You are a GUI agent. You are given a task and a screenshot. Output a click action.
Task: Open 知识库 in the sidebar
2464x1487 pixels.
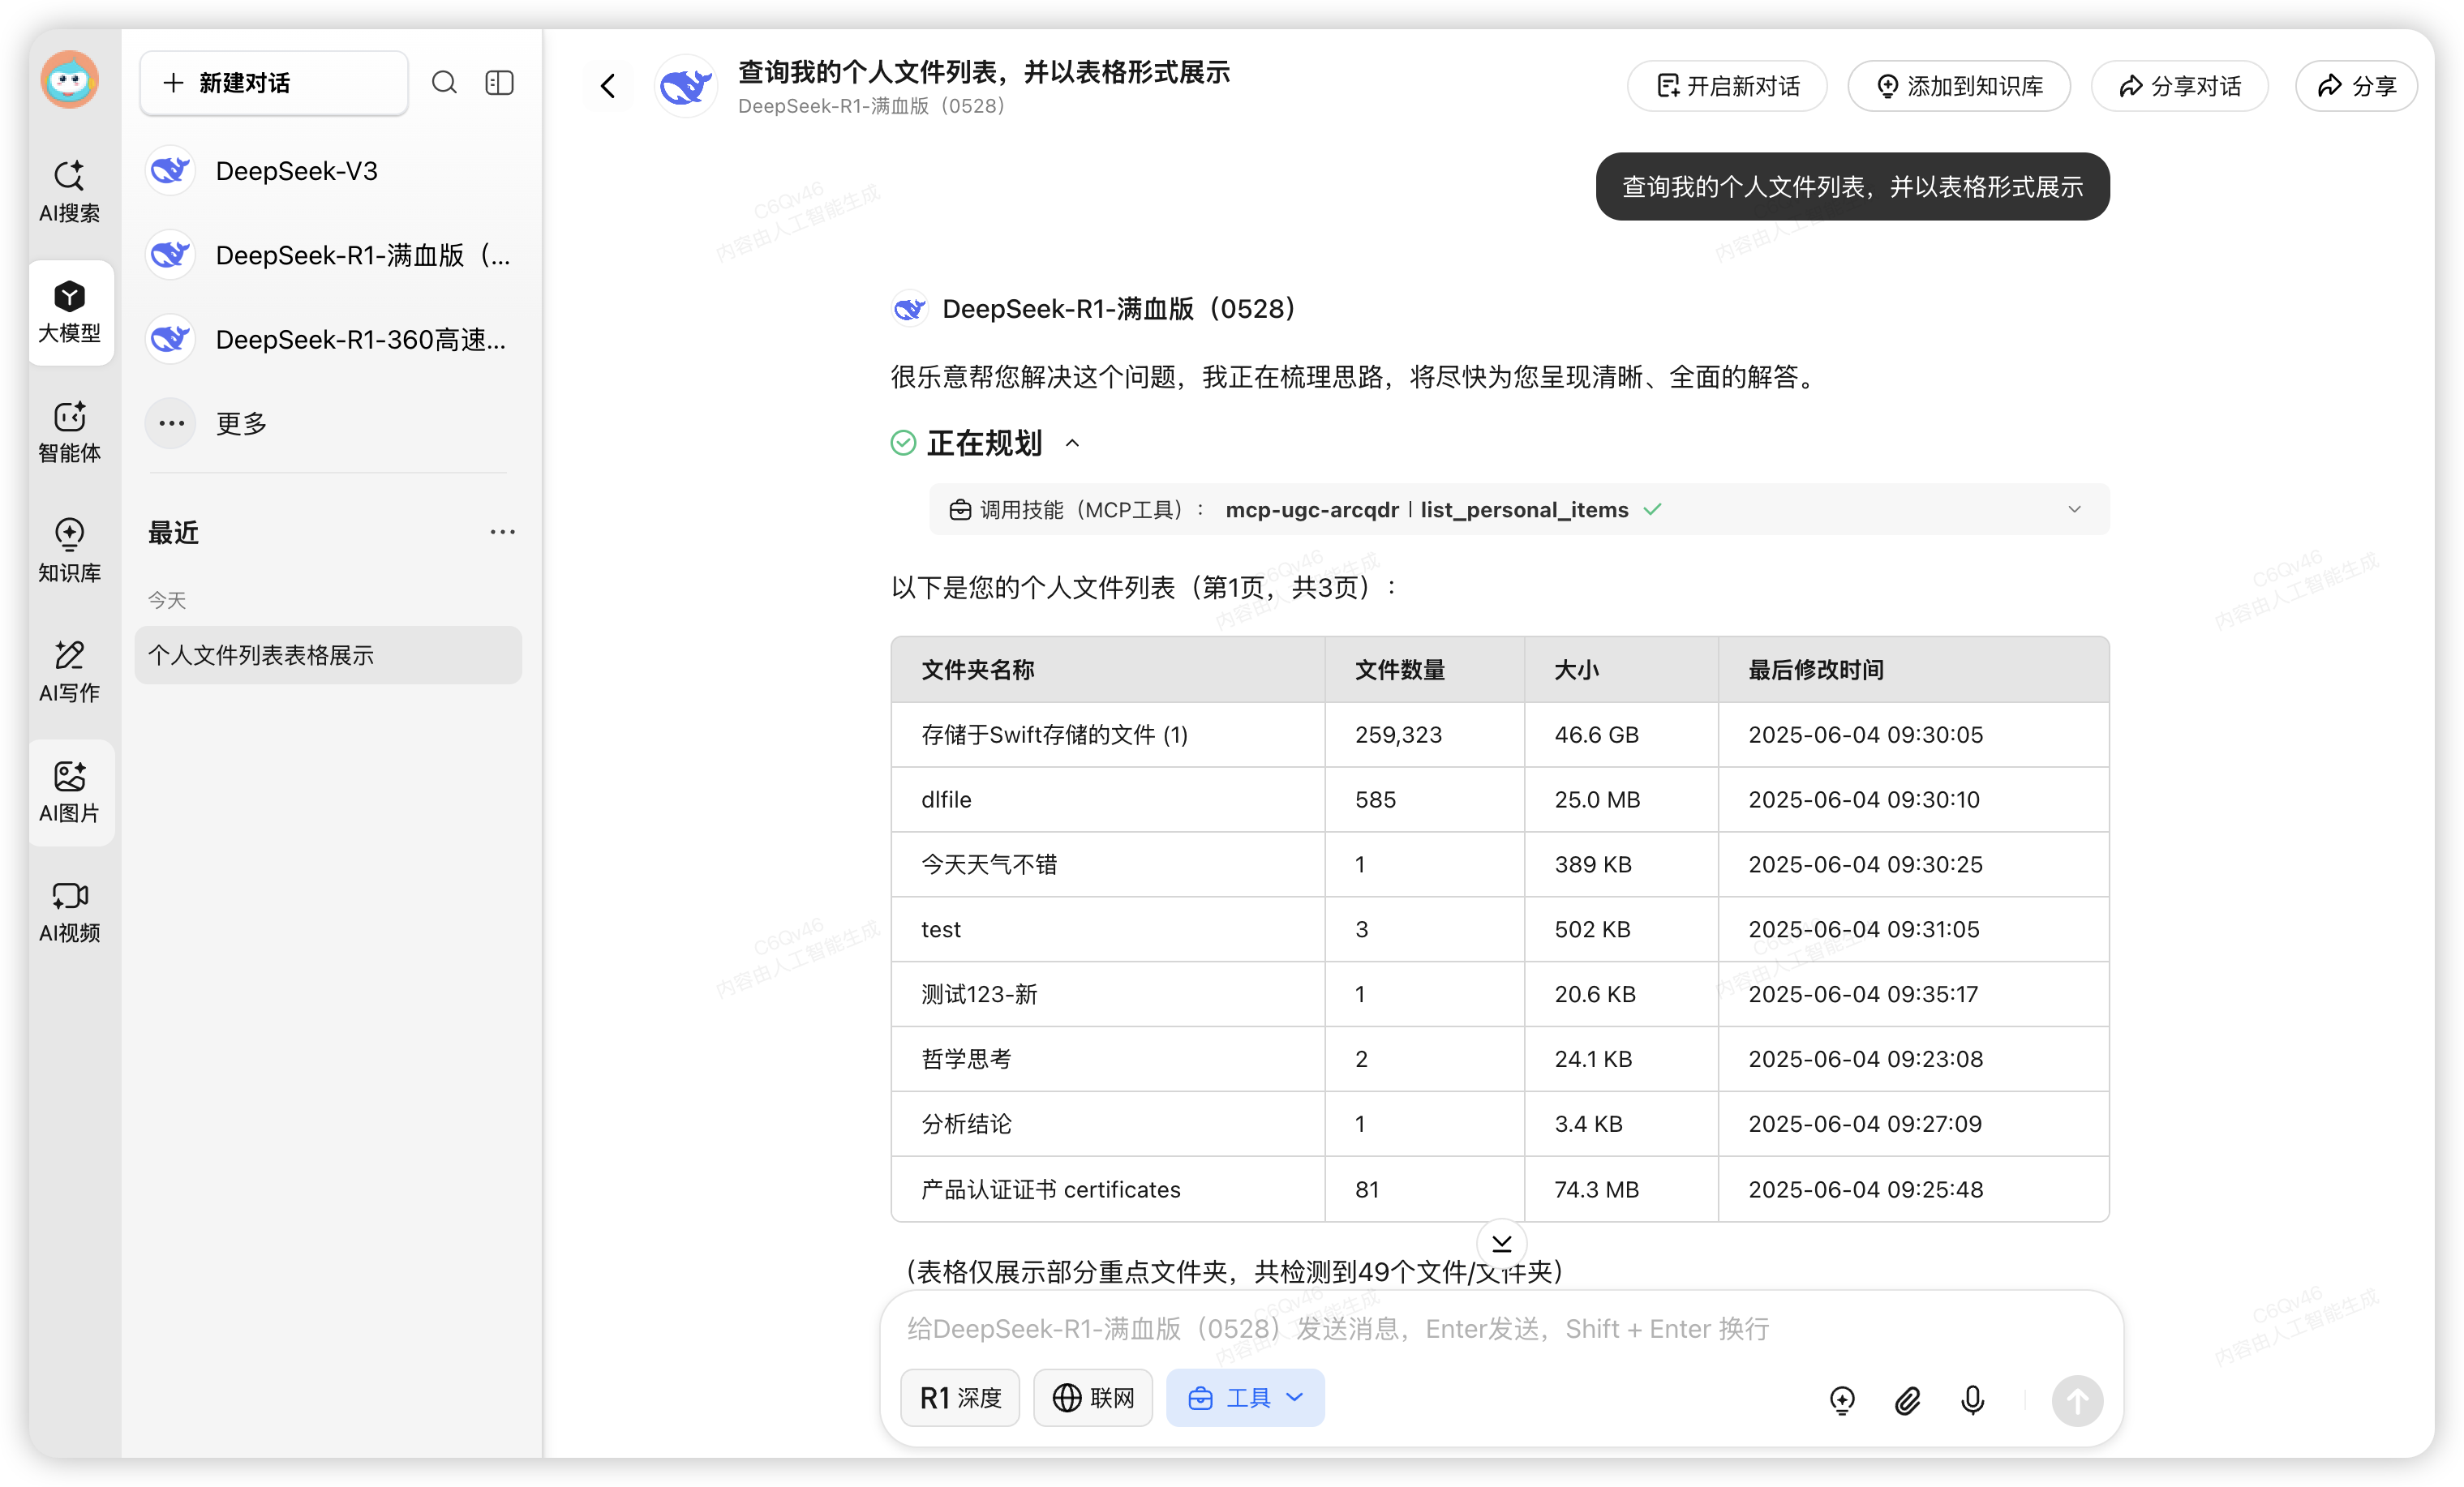pyautogui.click(x=69, y=551)
